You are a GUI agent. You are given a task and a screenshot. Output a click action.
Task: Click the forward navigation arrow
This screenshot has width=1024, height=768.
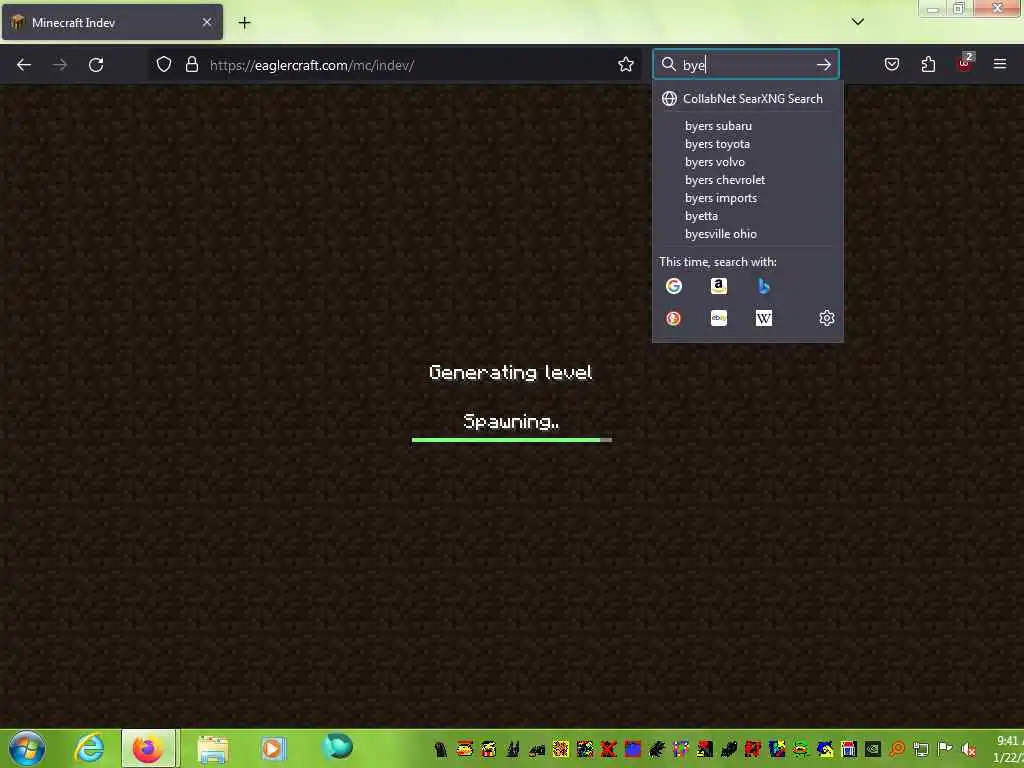pyautogui.click(x=60, y=65)
